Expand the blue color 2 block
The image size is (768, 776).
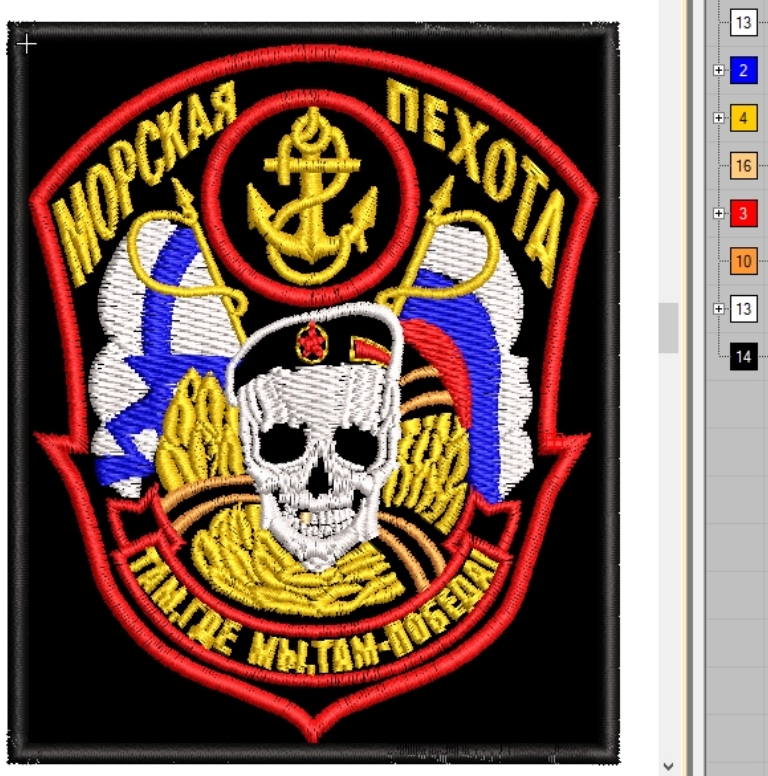tap(718, 71)
